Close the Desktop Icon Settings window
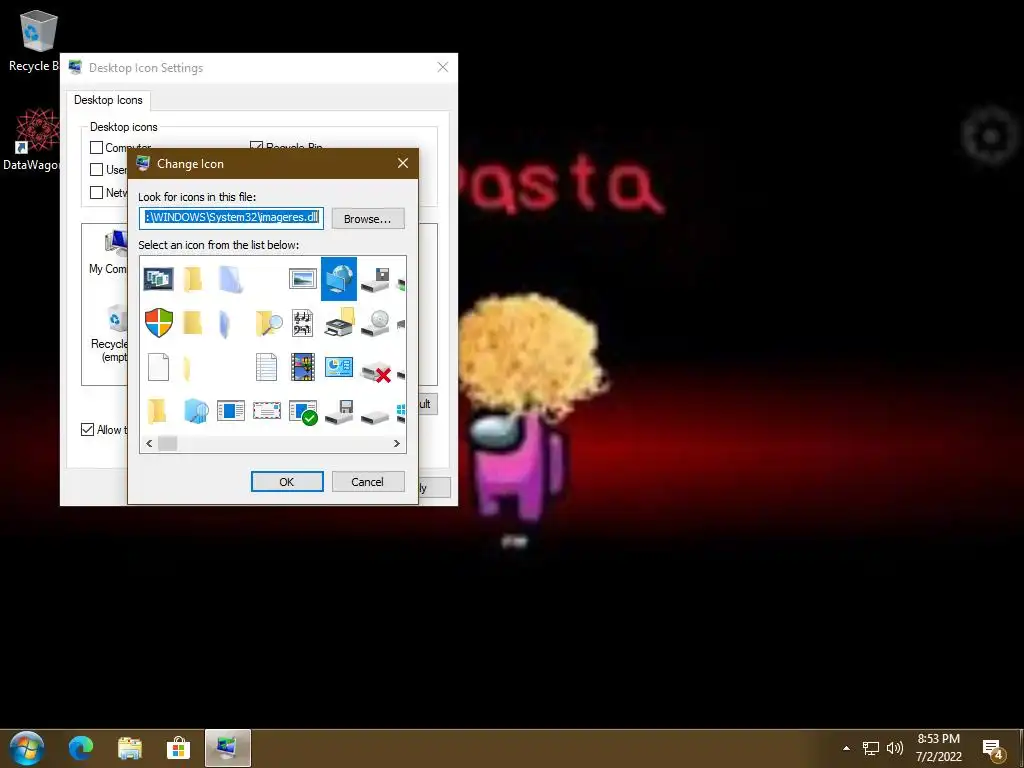Viewport: 1024px width, 768px height. pos(443,67)
